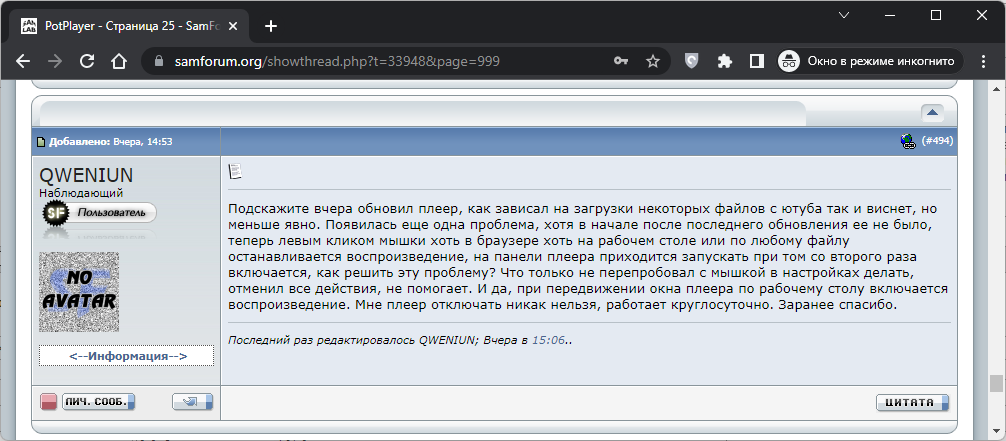The height and width of the screenshot is (441, 1006).
Task: Open a new browser tab
Action: click(270, 25)
